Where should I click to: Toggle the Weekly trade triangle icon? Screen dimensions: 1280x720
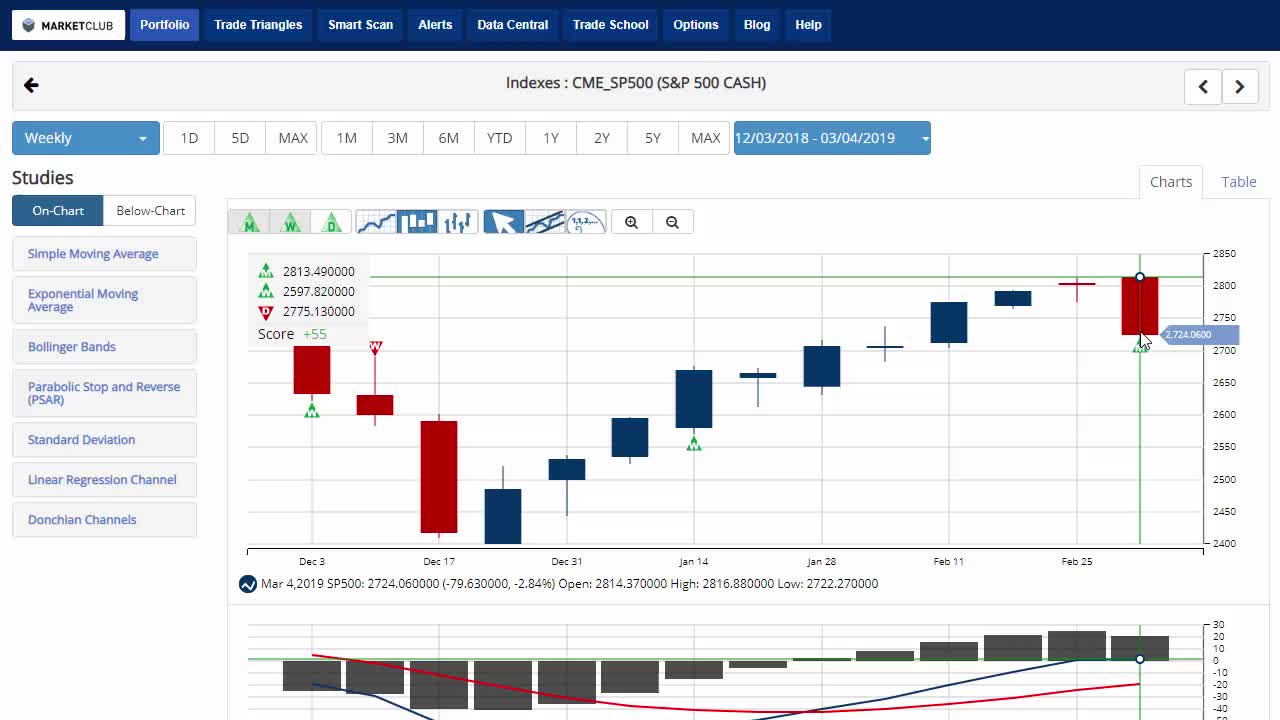291,222
